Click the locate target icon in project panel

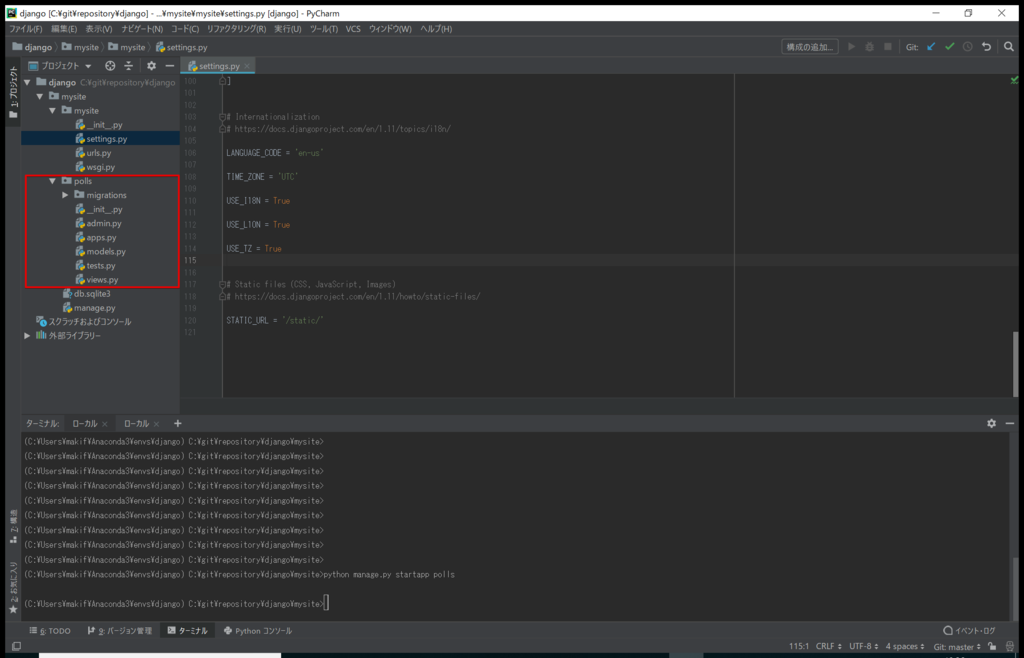click(x=110, y=66)
